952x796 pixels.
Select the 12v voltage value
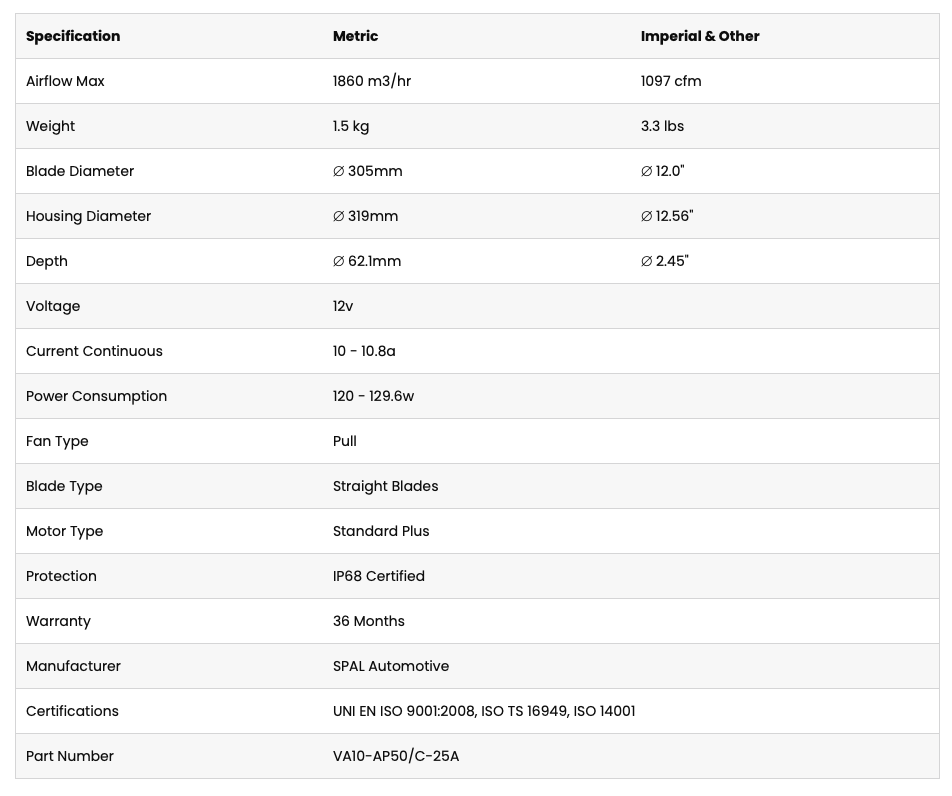pyautogui.click(x=343, y=306)
